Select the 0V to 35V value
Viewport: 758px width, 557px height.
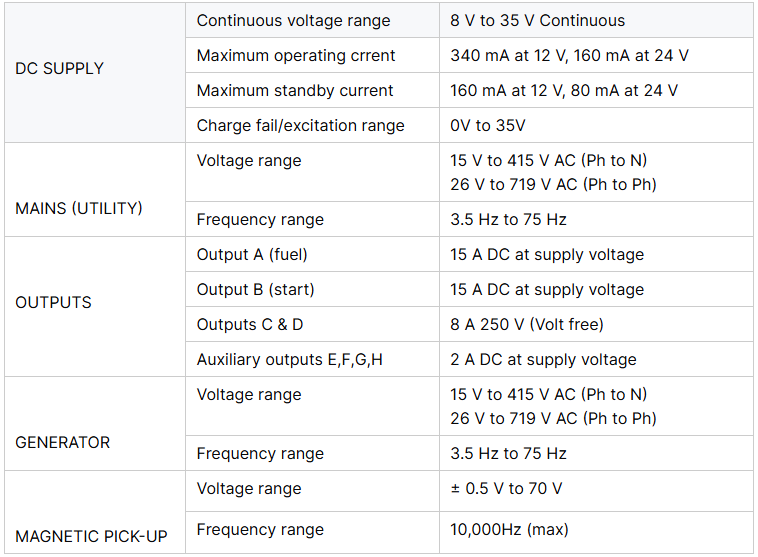coord(487,125)
